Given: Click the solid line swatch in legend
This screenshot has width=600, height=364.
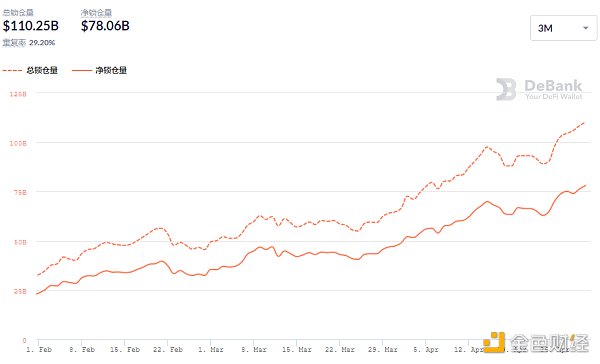Looking at the screenshot, I should pos(82,71).
